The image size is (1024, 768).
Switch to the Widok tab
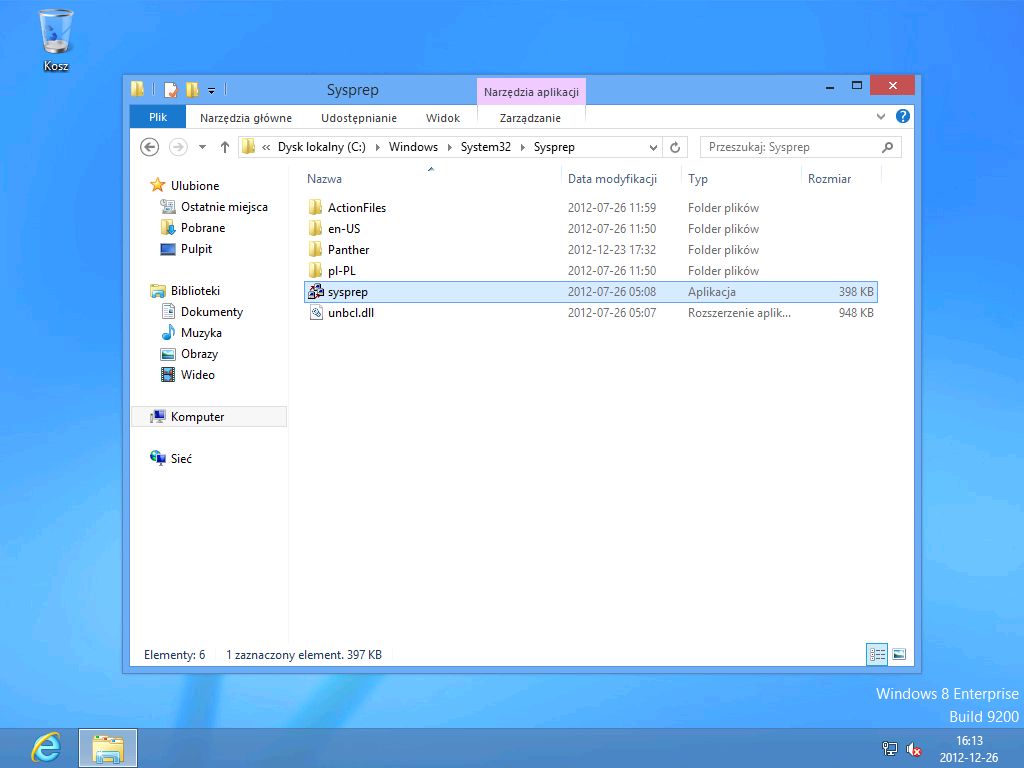[x=443, y=118]
